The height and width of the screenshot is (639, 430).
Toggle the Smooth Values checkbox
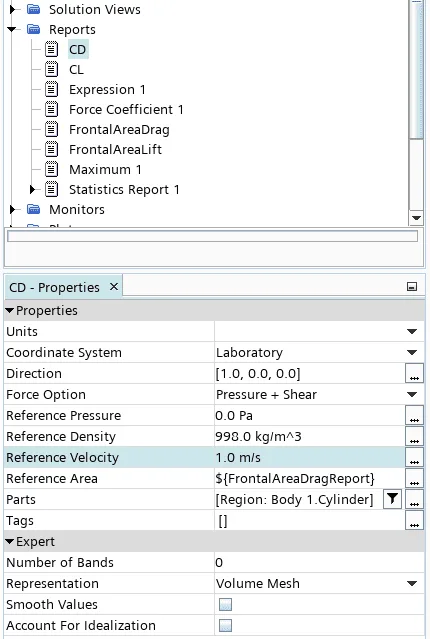click(x=225, y=604)
